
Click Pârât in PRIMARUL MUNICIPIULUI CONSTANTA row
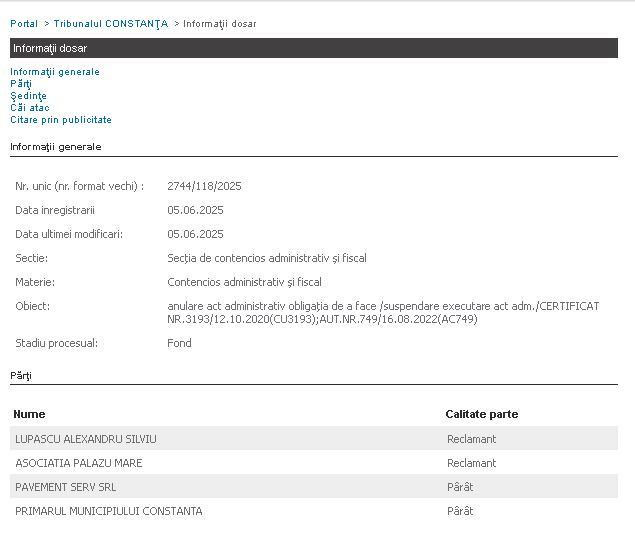tap(460, 511)
